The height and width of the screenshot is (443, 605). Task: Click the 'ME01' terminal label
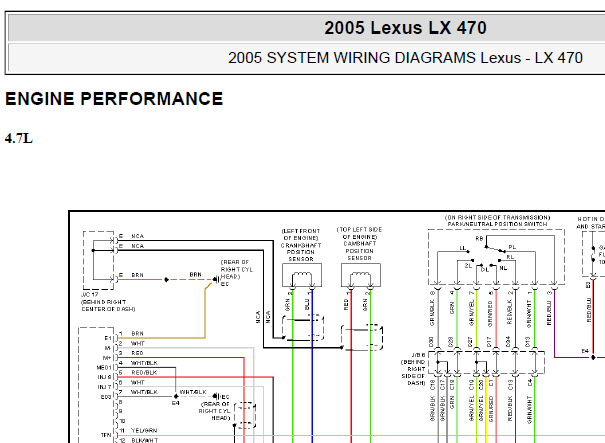coord(104,368)
